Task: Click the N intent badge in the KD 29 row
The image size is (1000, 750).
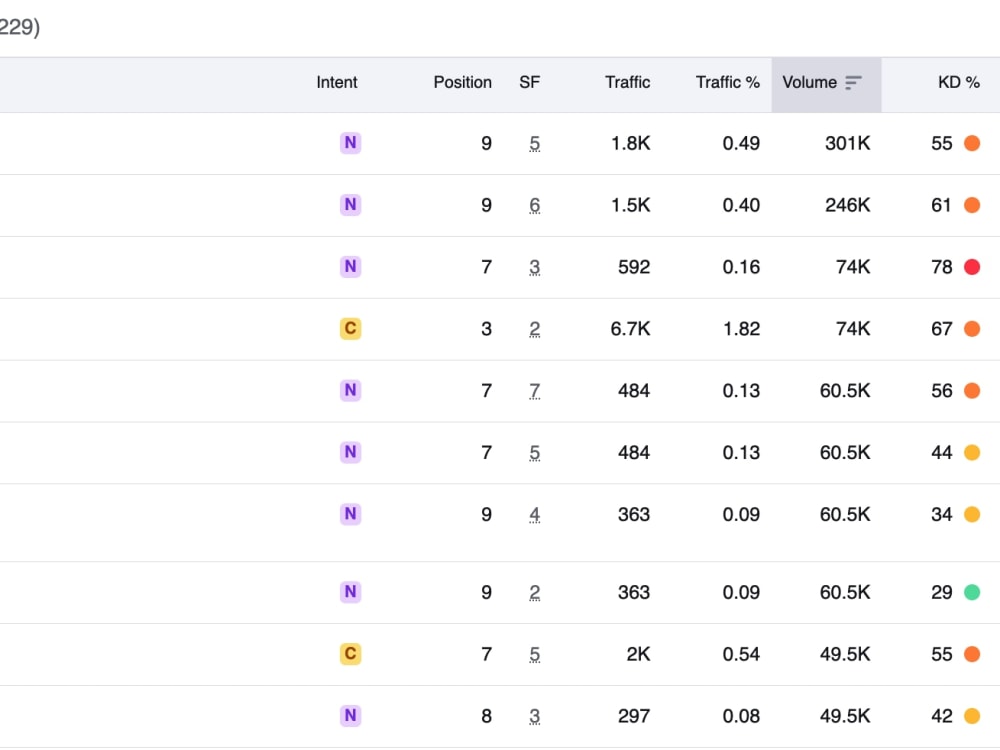Action: pyautogui.click(x=350, y=592)
